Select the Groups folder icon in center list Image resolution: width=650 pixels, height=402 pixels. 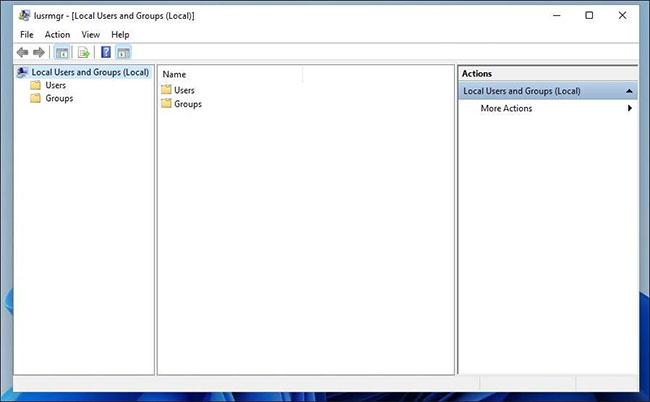(x=166, y=104)
